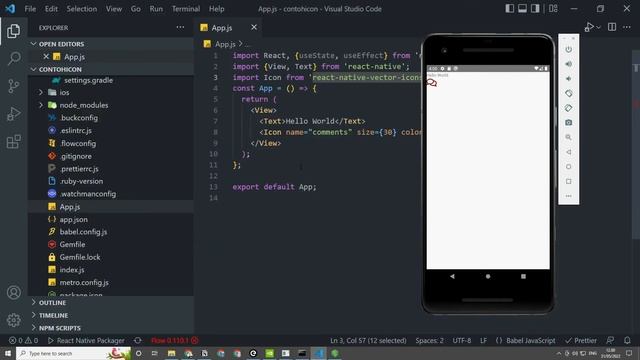
Task: Tap the recents button on the phone screen
Action: pyautogui.click(x=523, y=276)
